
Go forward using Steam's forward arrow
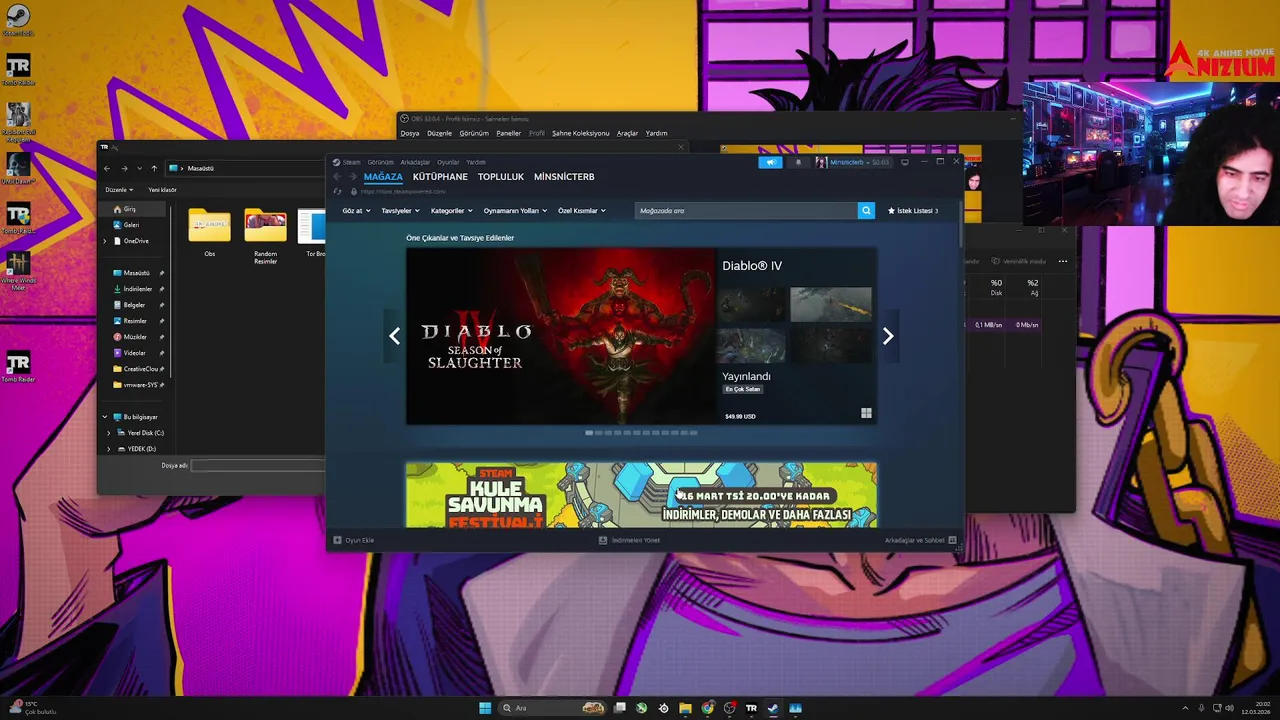(352, 177)
